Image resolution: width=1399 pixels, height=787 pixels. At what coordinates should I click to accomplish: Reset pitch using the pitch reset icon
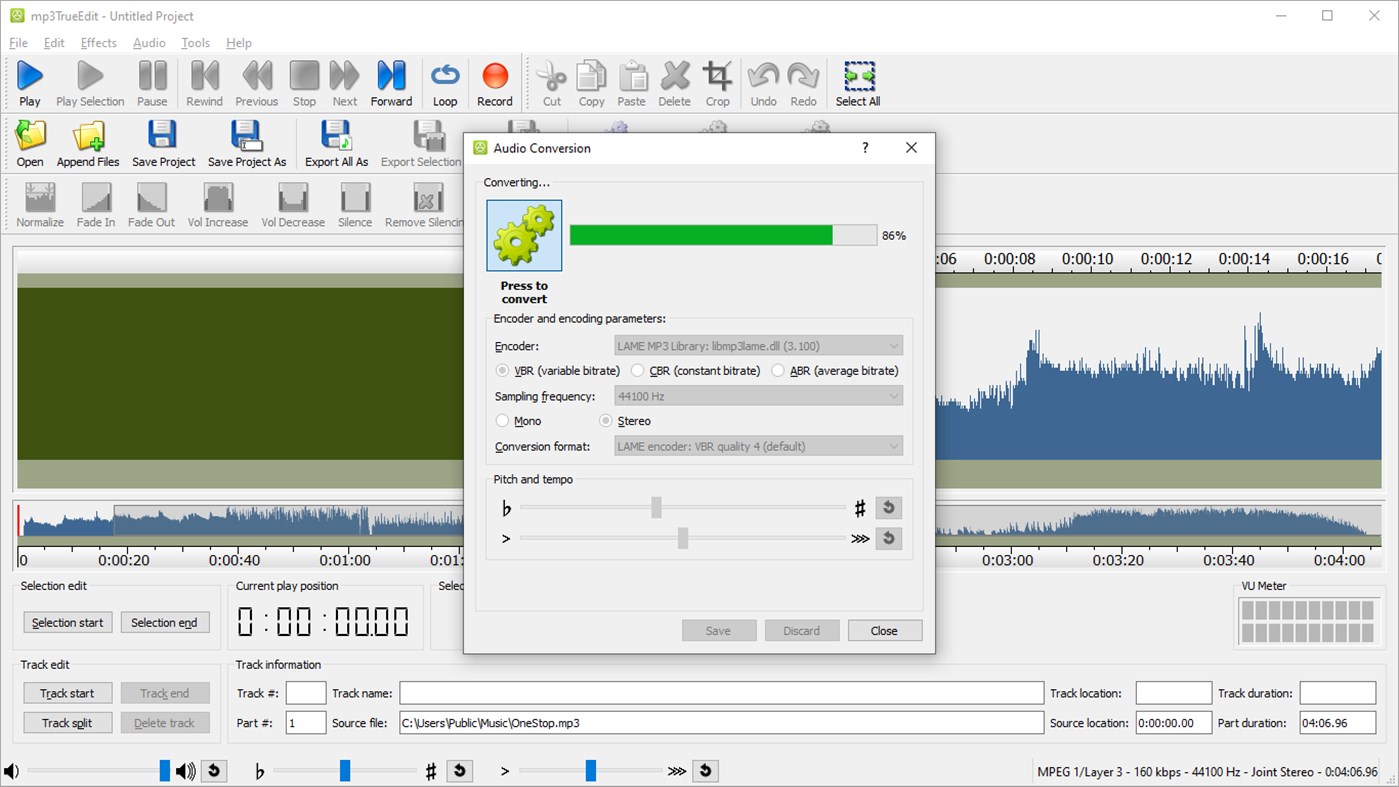tap(888, 507)
